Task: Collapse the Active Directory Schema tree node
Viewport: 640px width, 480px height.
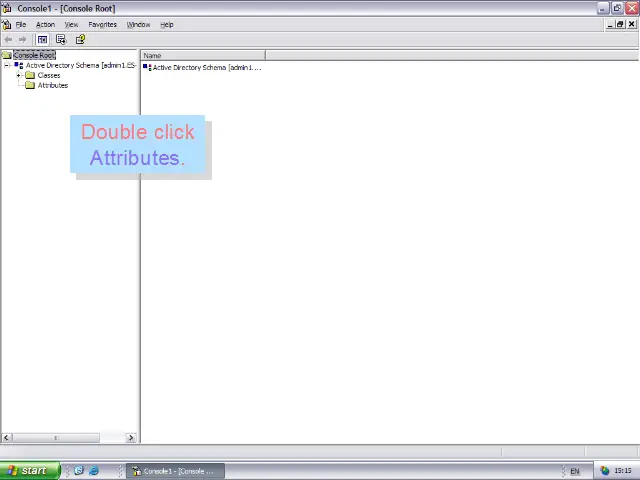Action: click(7, 65)
